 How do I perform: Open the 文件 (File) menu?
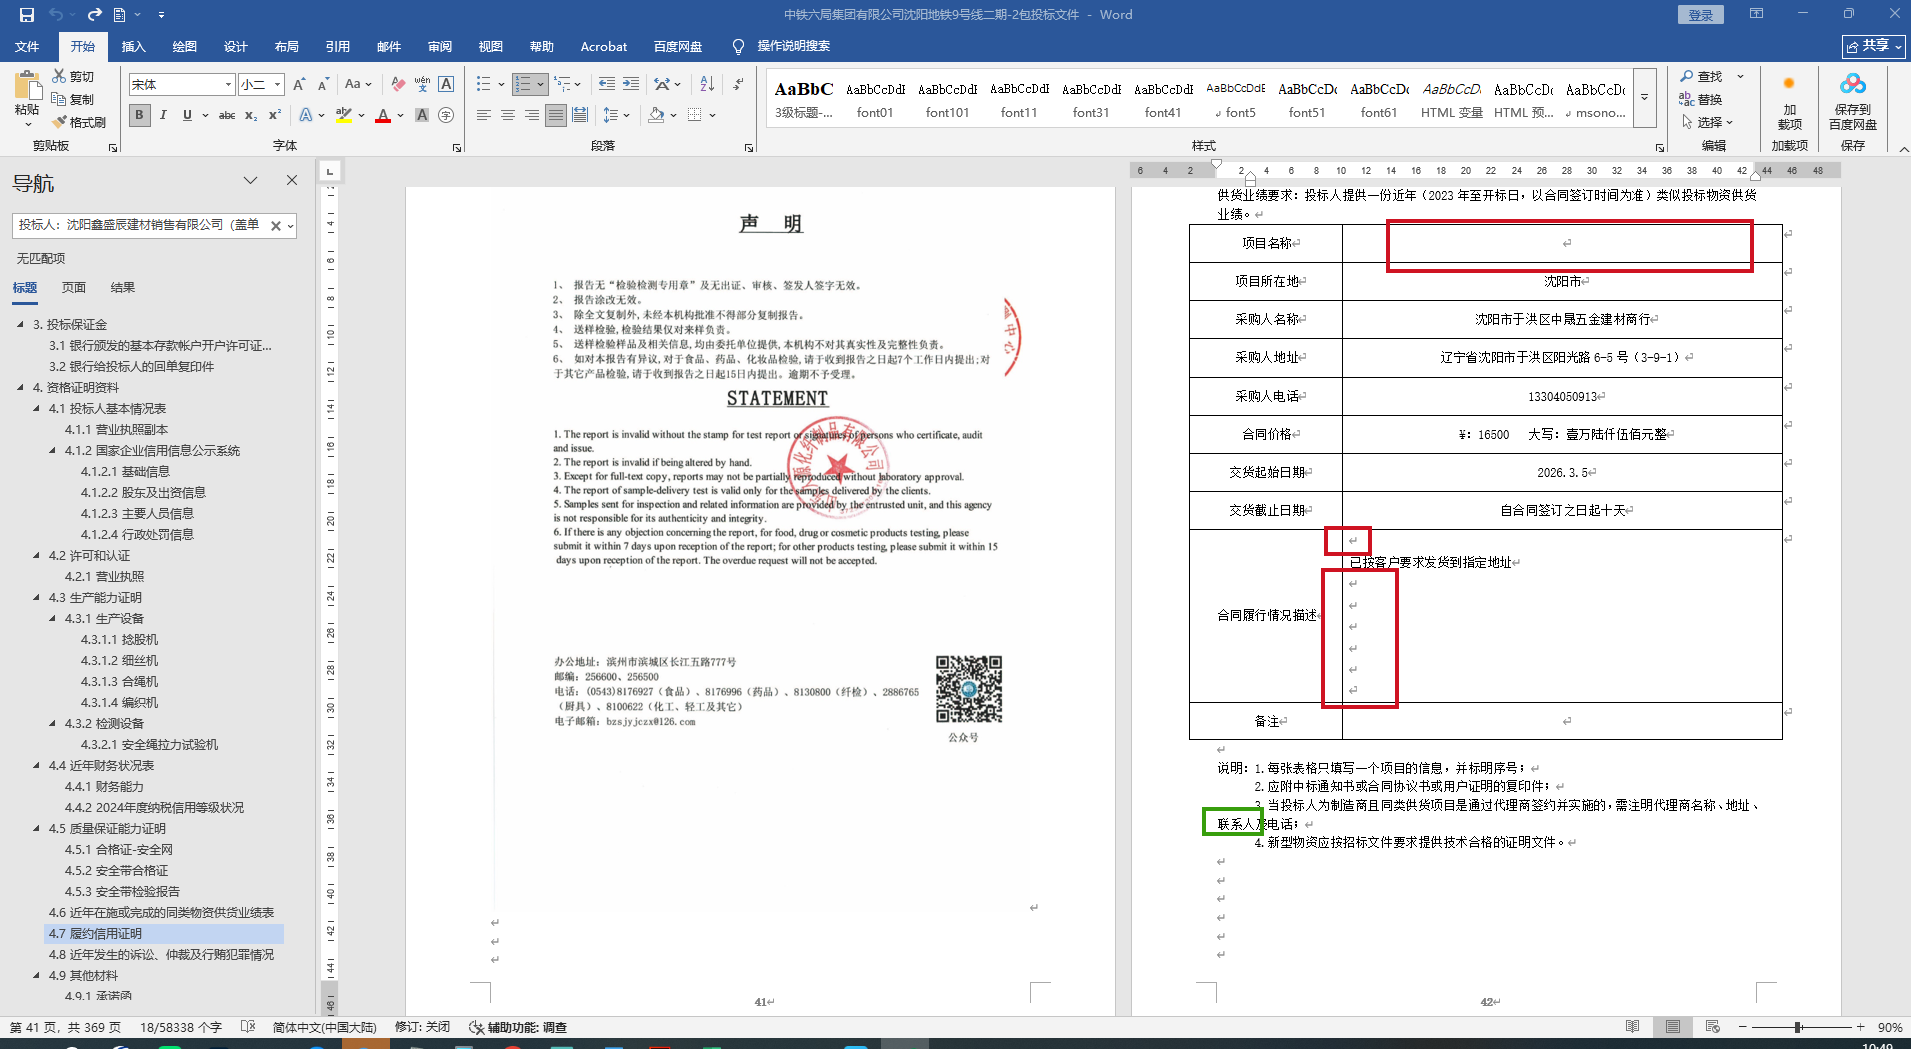tap(27, 46)
